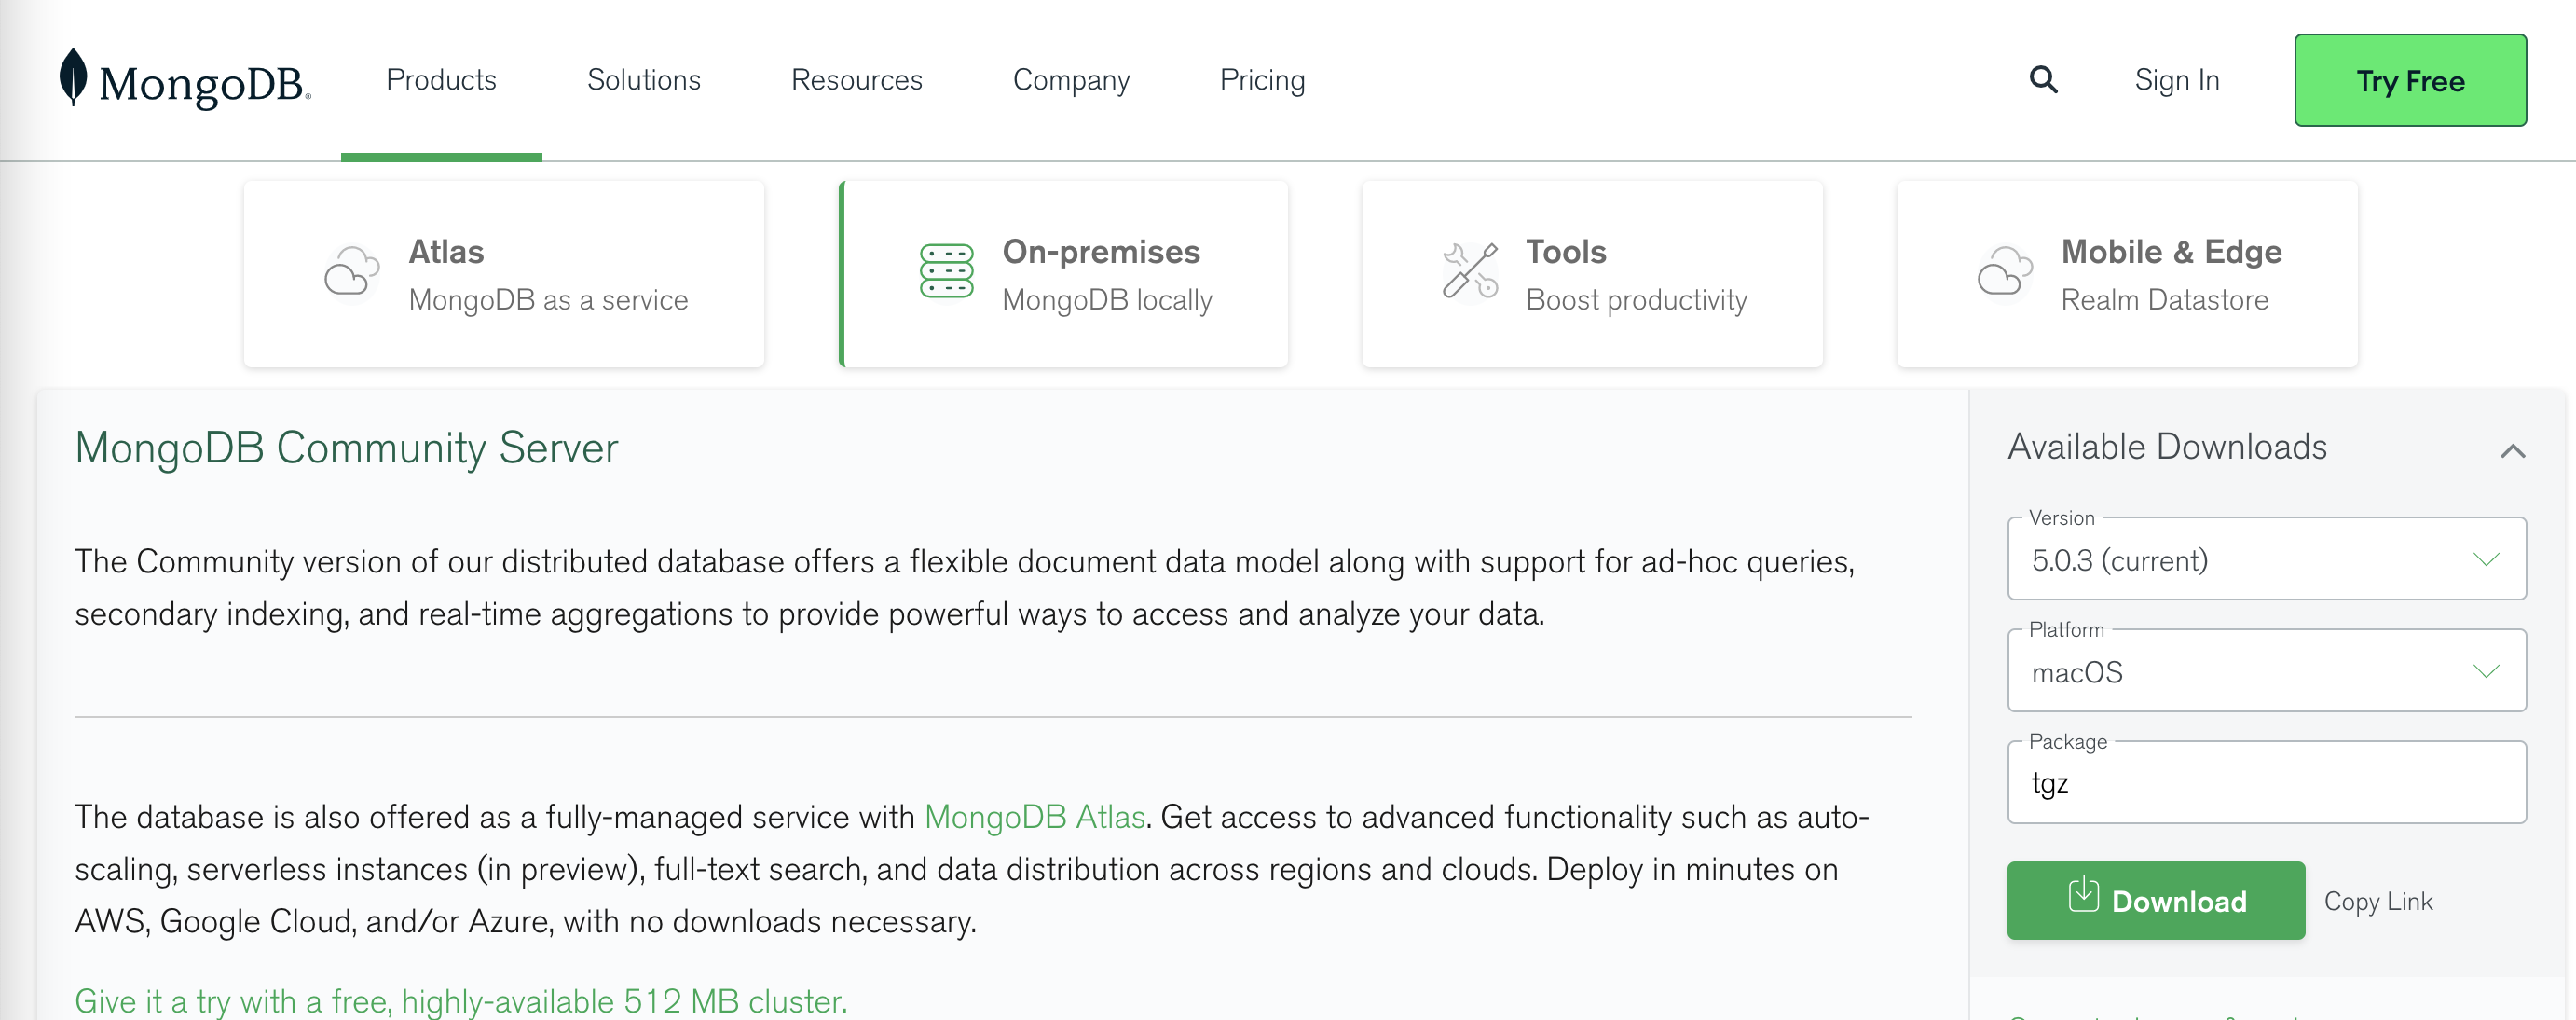Click the Sign In button

pyautogui.click(x=2175, y=80)
